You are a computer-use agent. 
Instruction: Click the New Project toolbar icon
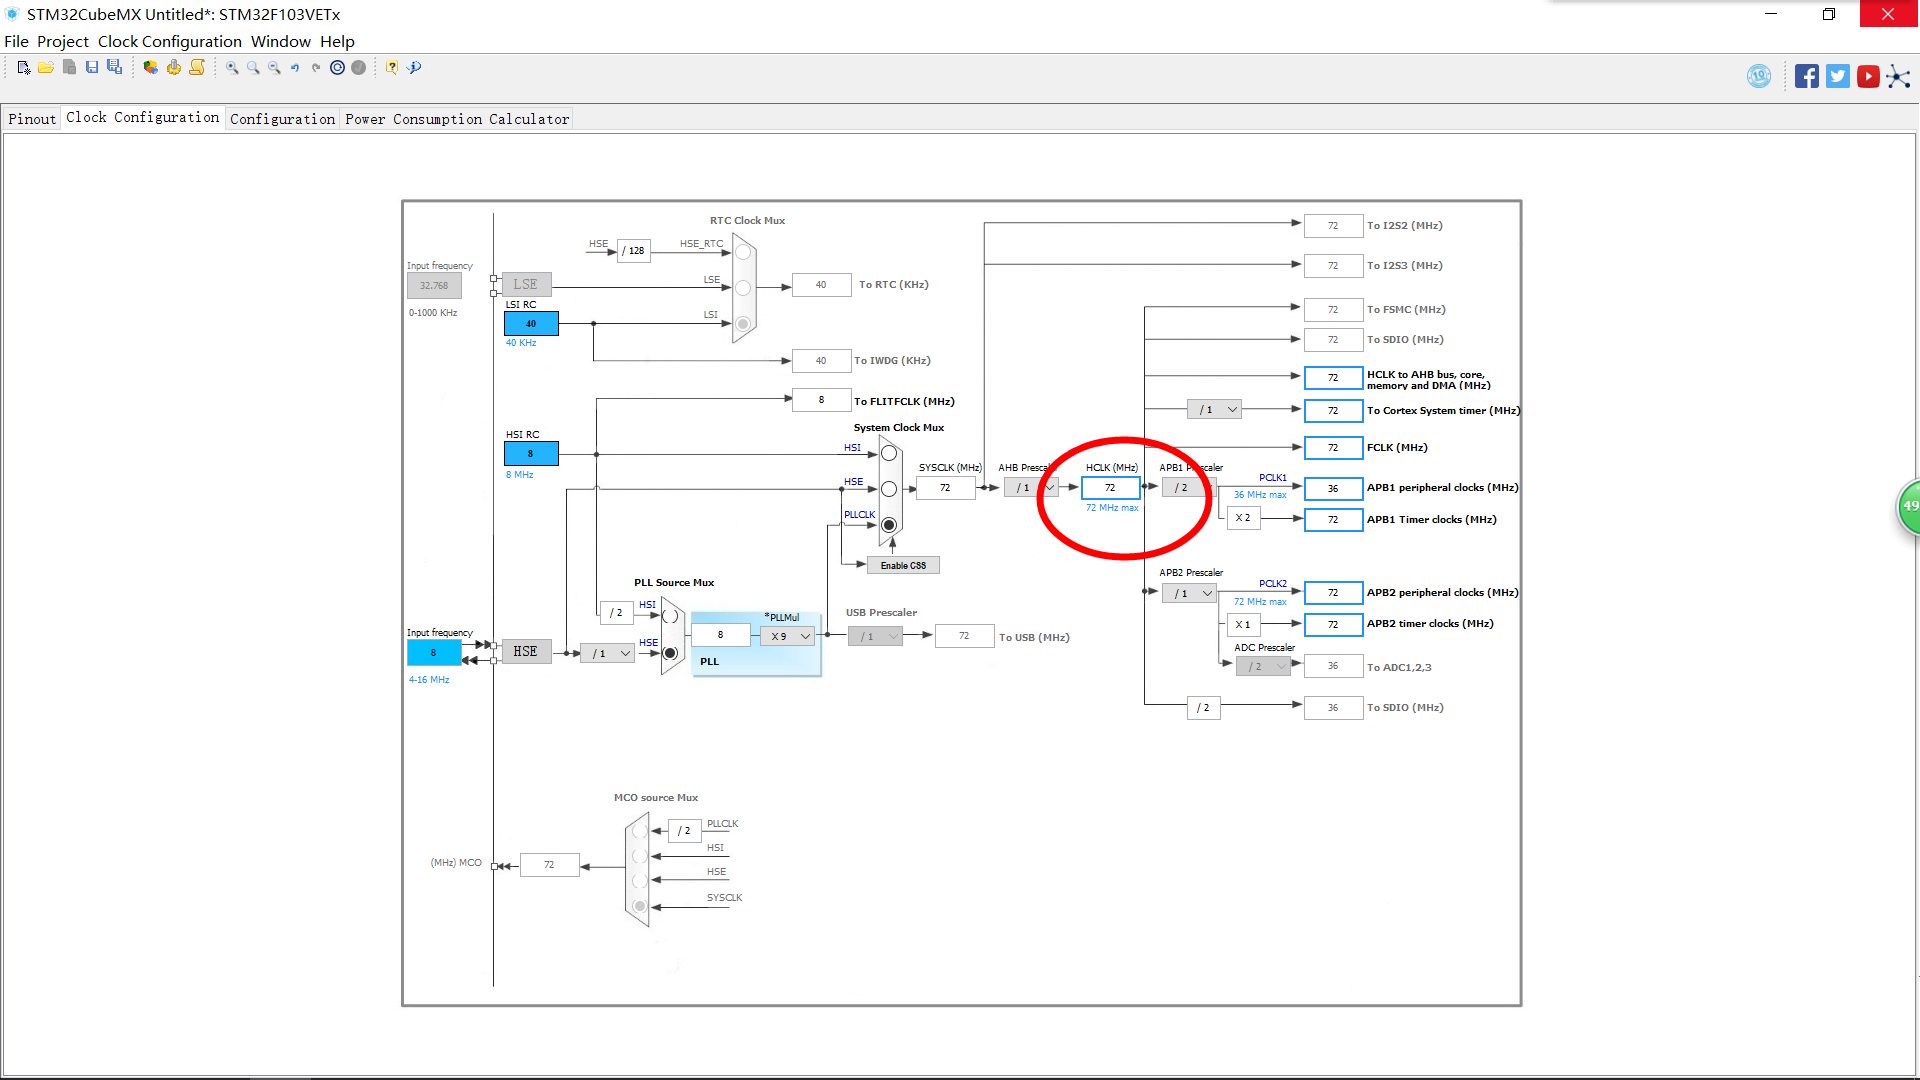click(24, 67)
